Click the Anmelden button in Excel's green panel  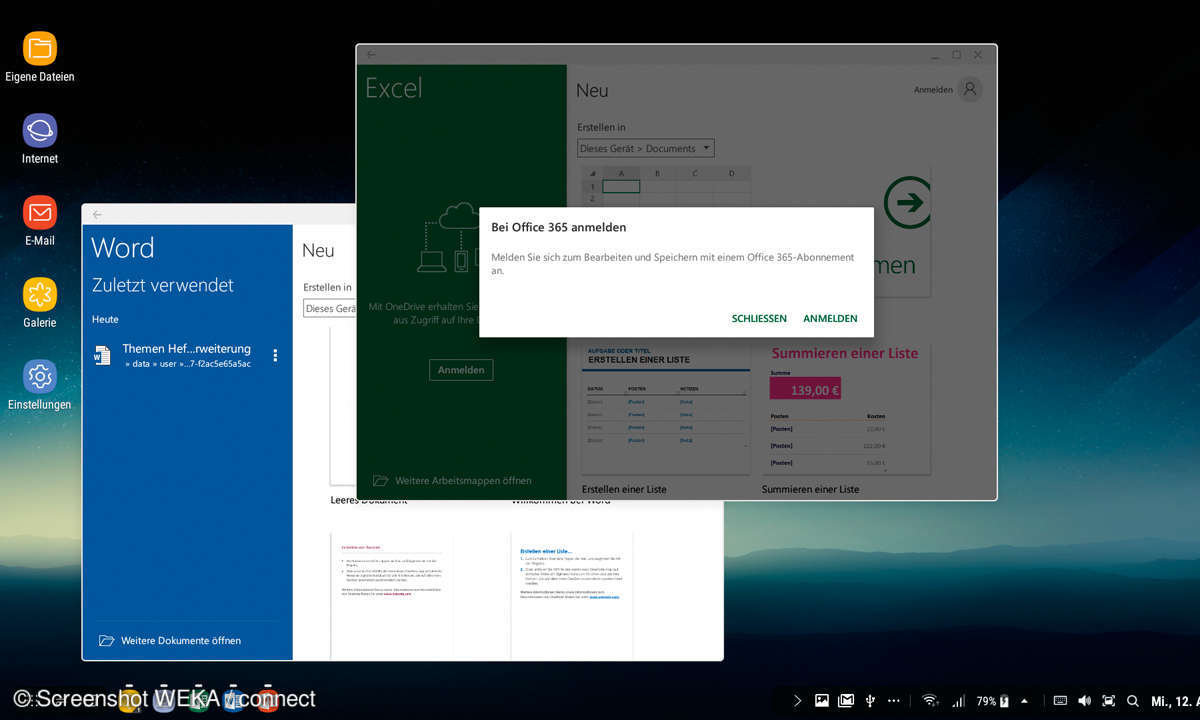coord(461,370)
